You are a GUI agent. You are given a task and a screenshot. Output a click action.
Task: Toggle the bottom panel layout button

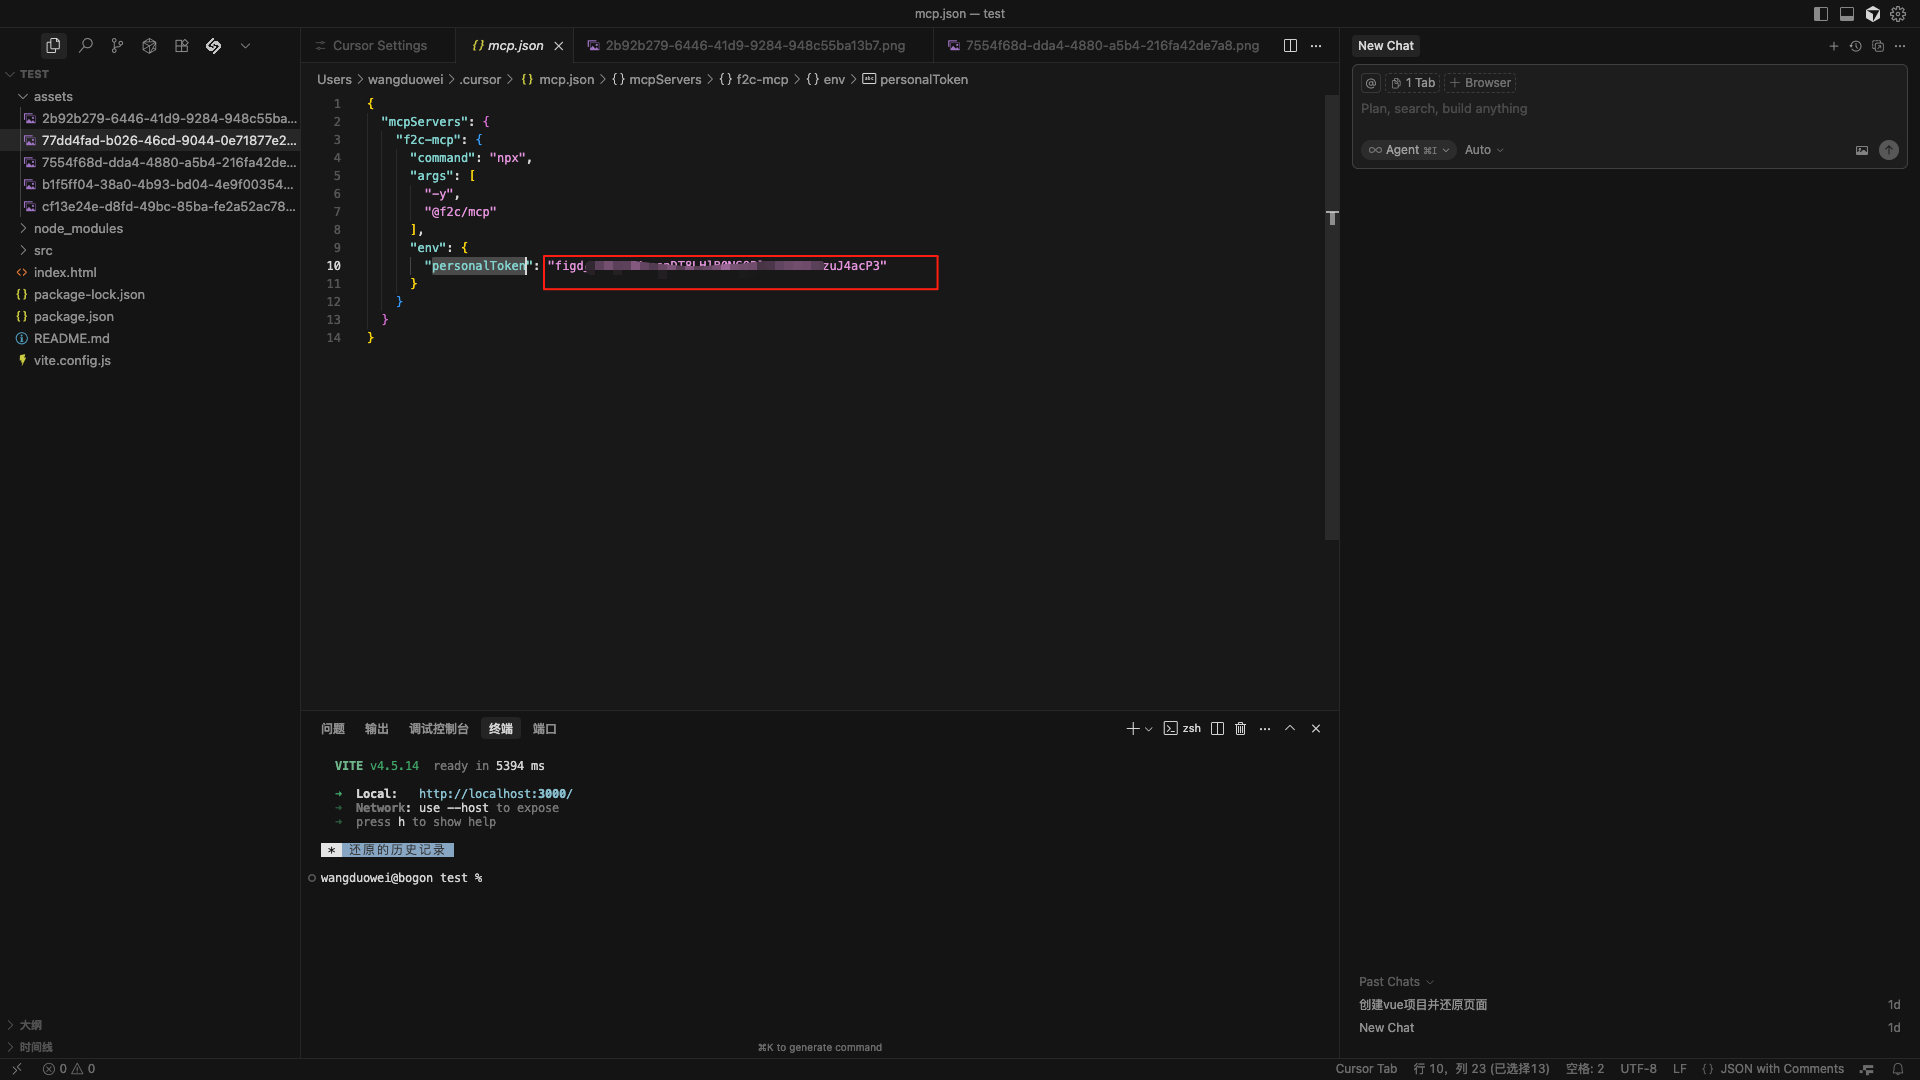tap(1847, 14)
